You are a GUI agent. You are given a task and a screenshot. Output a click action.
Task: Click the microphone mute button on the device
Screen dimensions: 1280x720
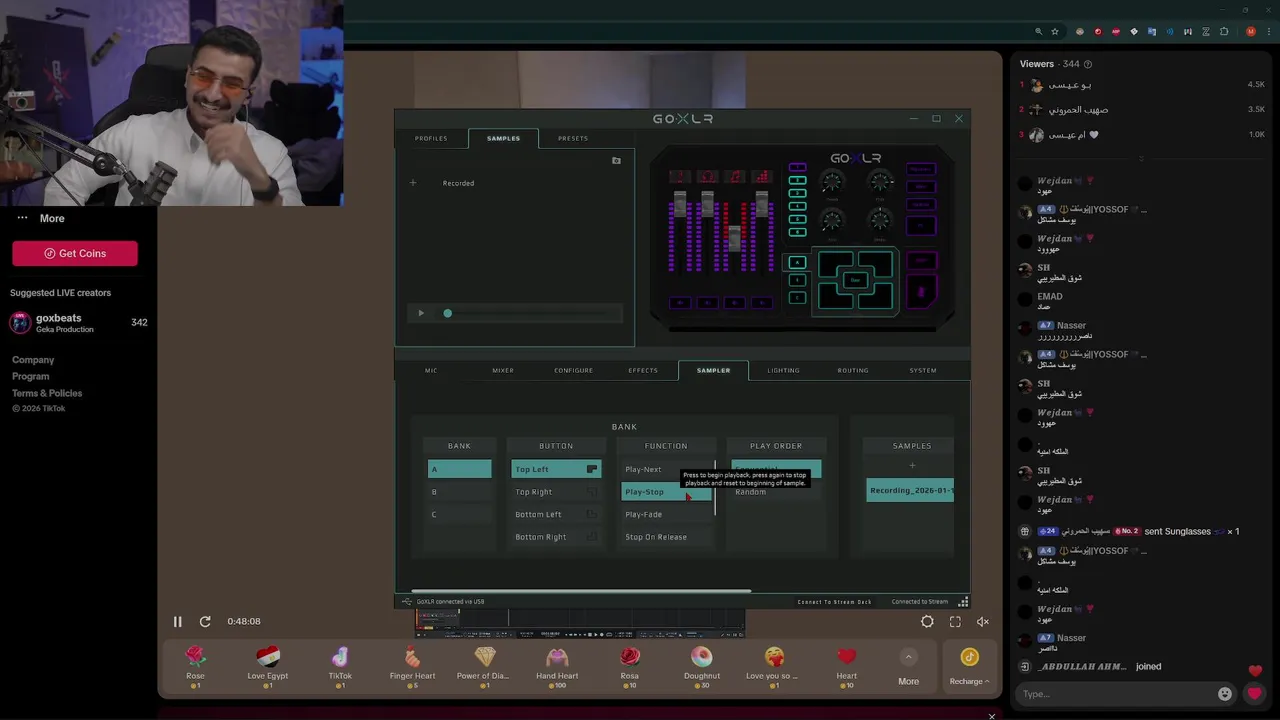click(921, 292)
